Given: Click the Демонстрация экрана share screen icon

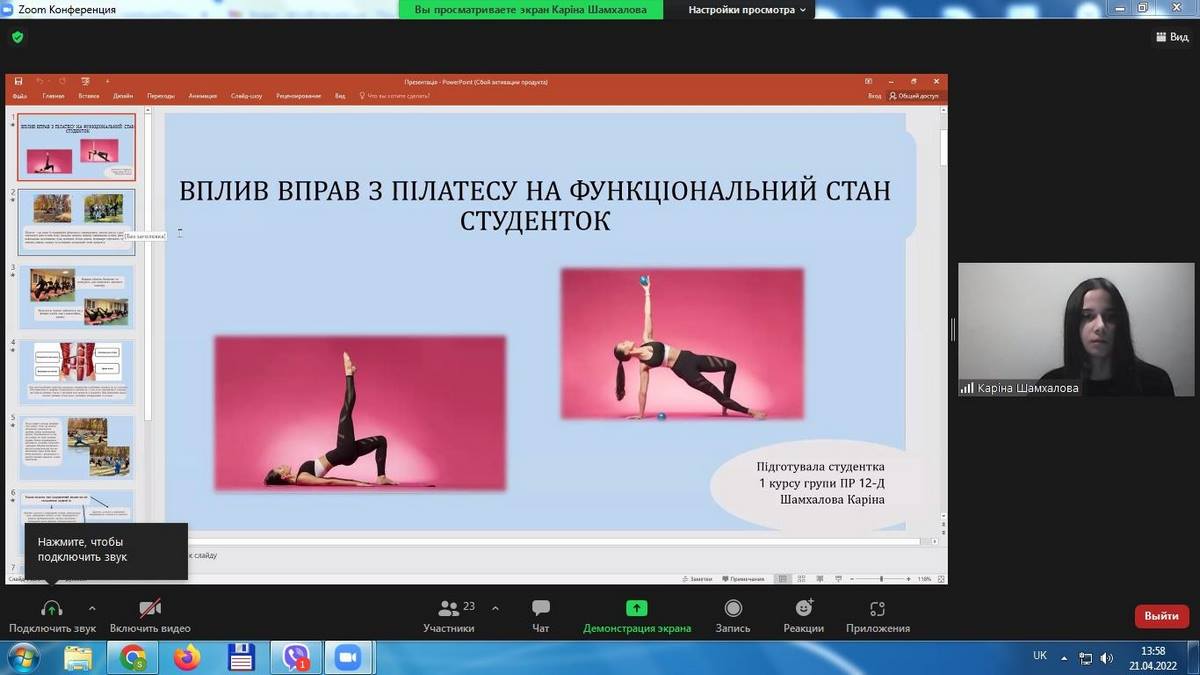Looking at the screenshot, I should pyautogui.click(x=636, y=608).
